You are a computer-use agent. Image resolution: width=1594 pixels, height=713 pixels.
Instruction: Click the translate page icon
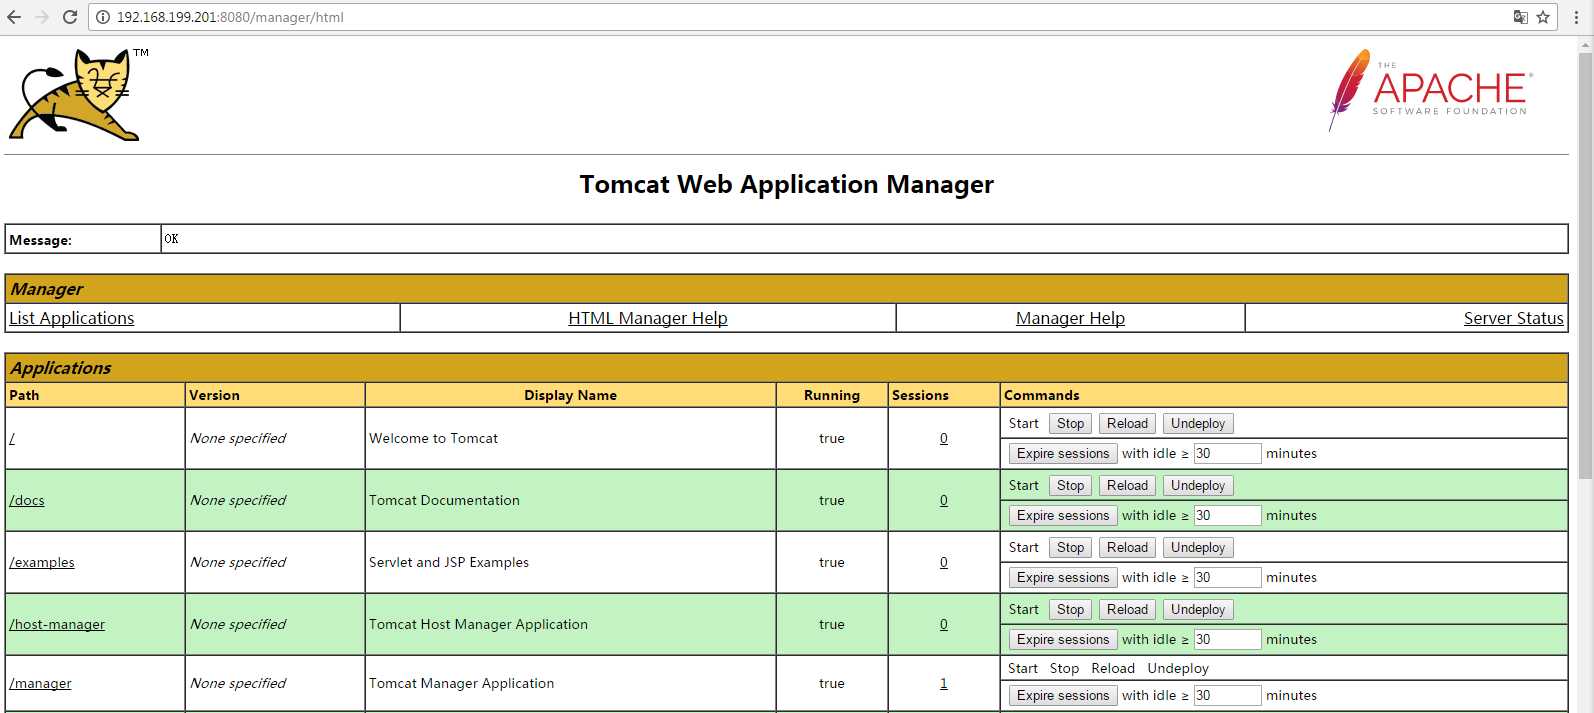click(1520, 17)
